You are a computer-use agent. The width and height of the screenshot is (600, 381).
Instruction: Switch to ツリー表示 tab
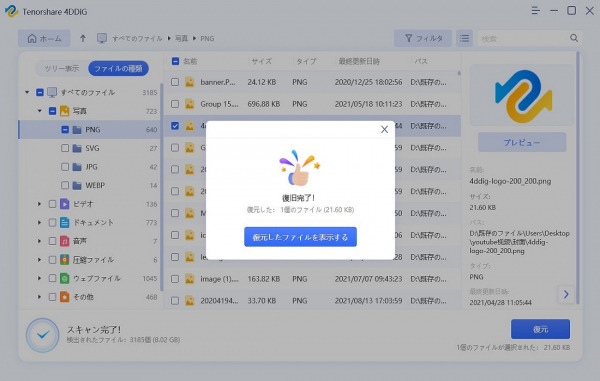62,68
